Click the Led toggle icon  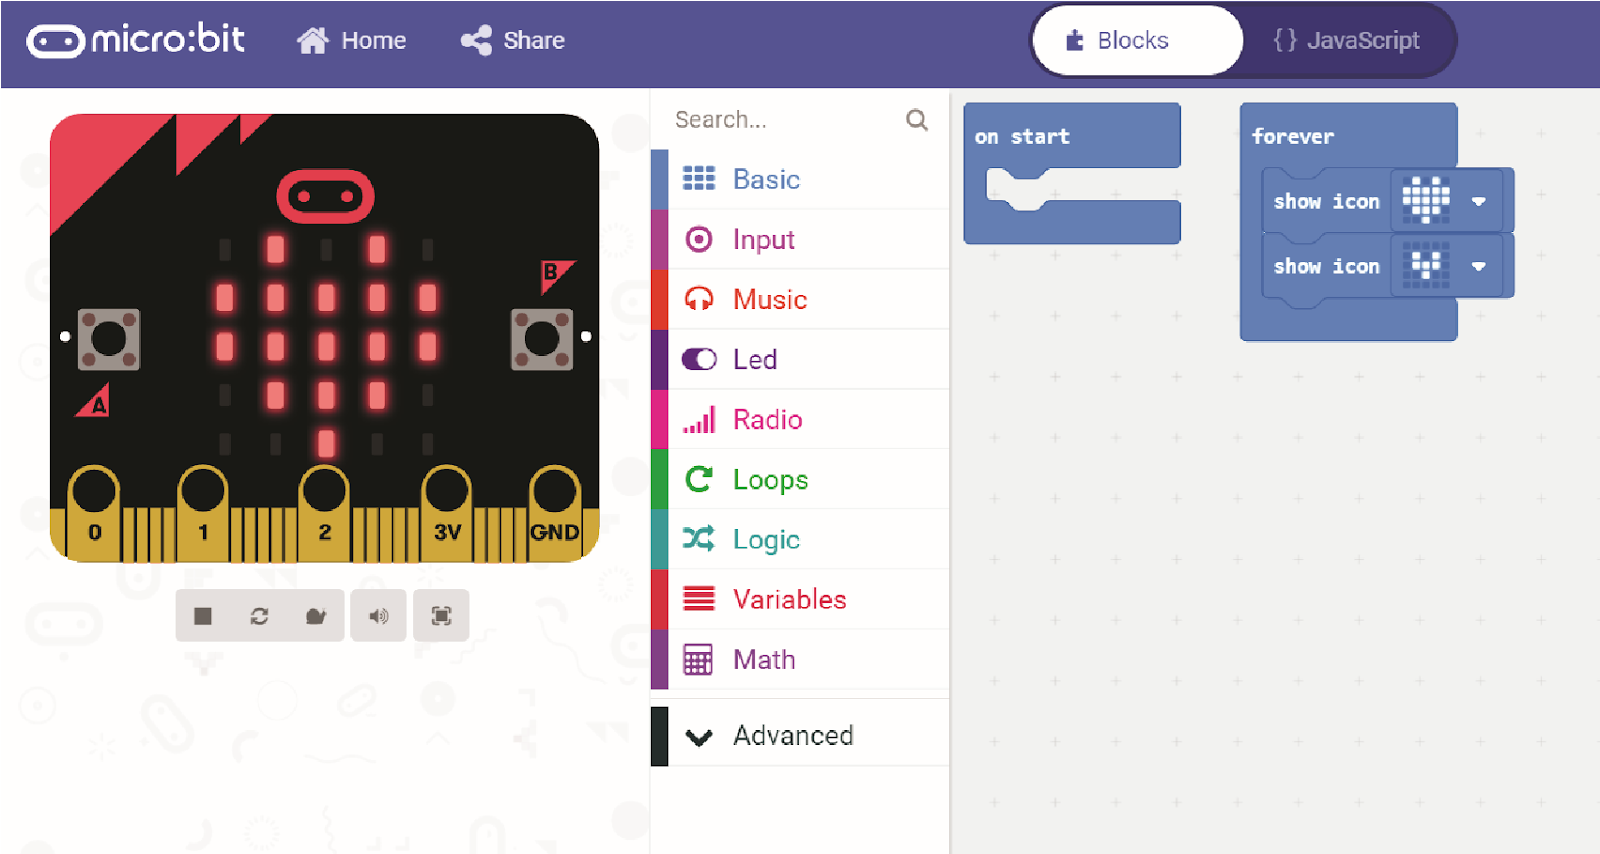pyautogui.click(x=699, y=359)
